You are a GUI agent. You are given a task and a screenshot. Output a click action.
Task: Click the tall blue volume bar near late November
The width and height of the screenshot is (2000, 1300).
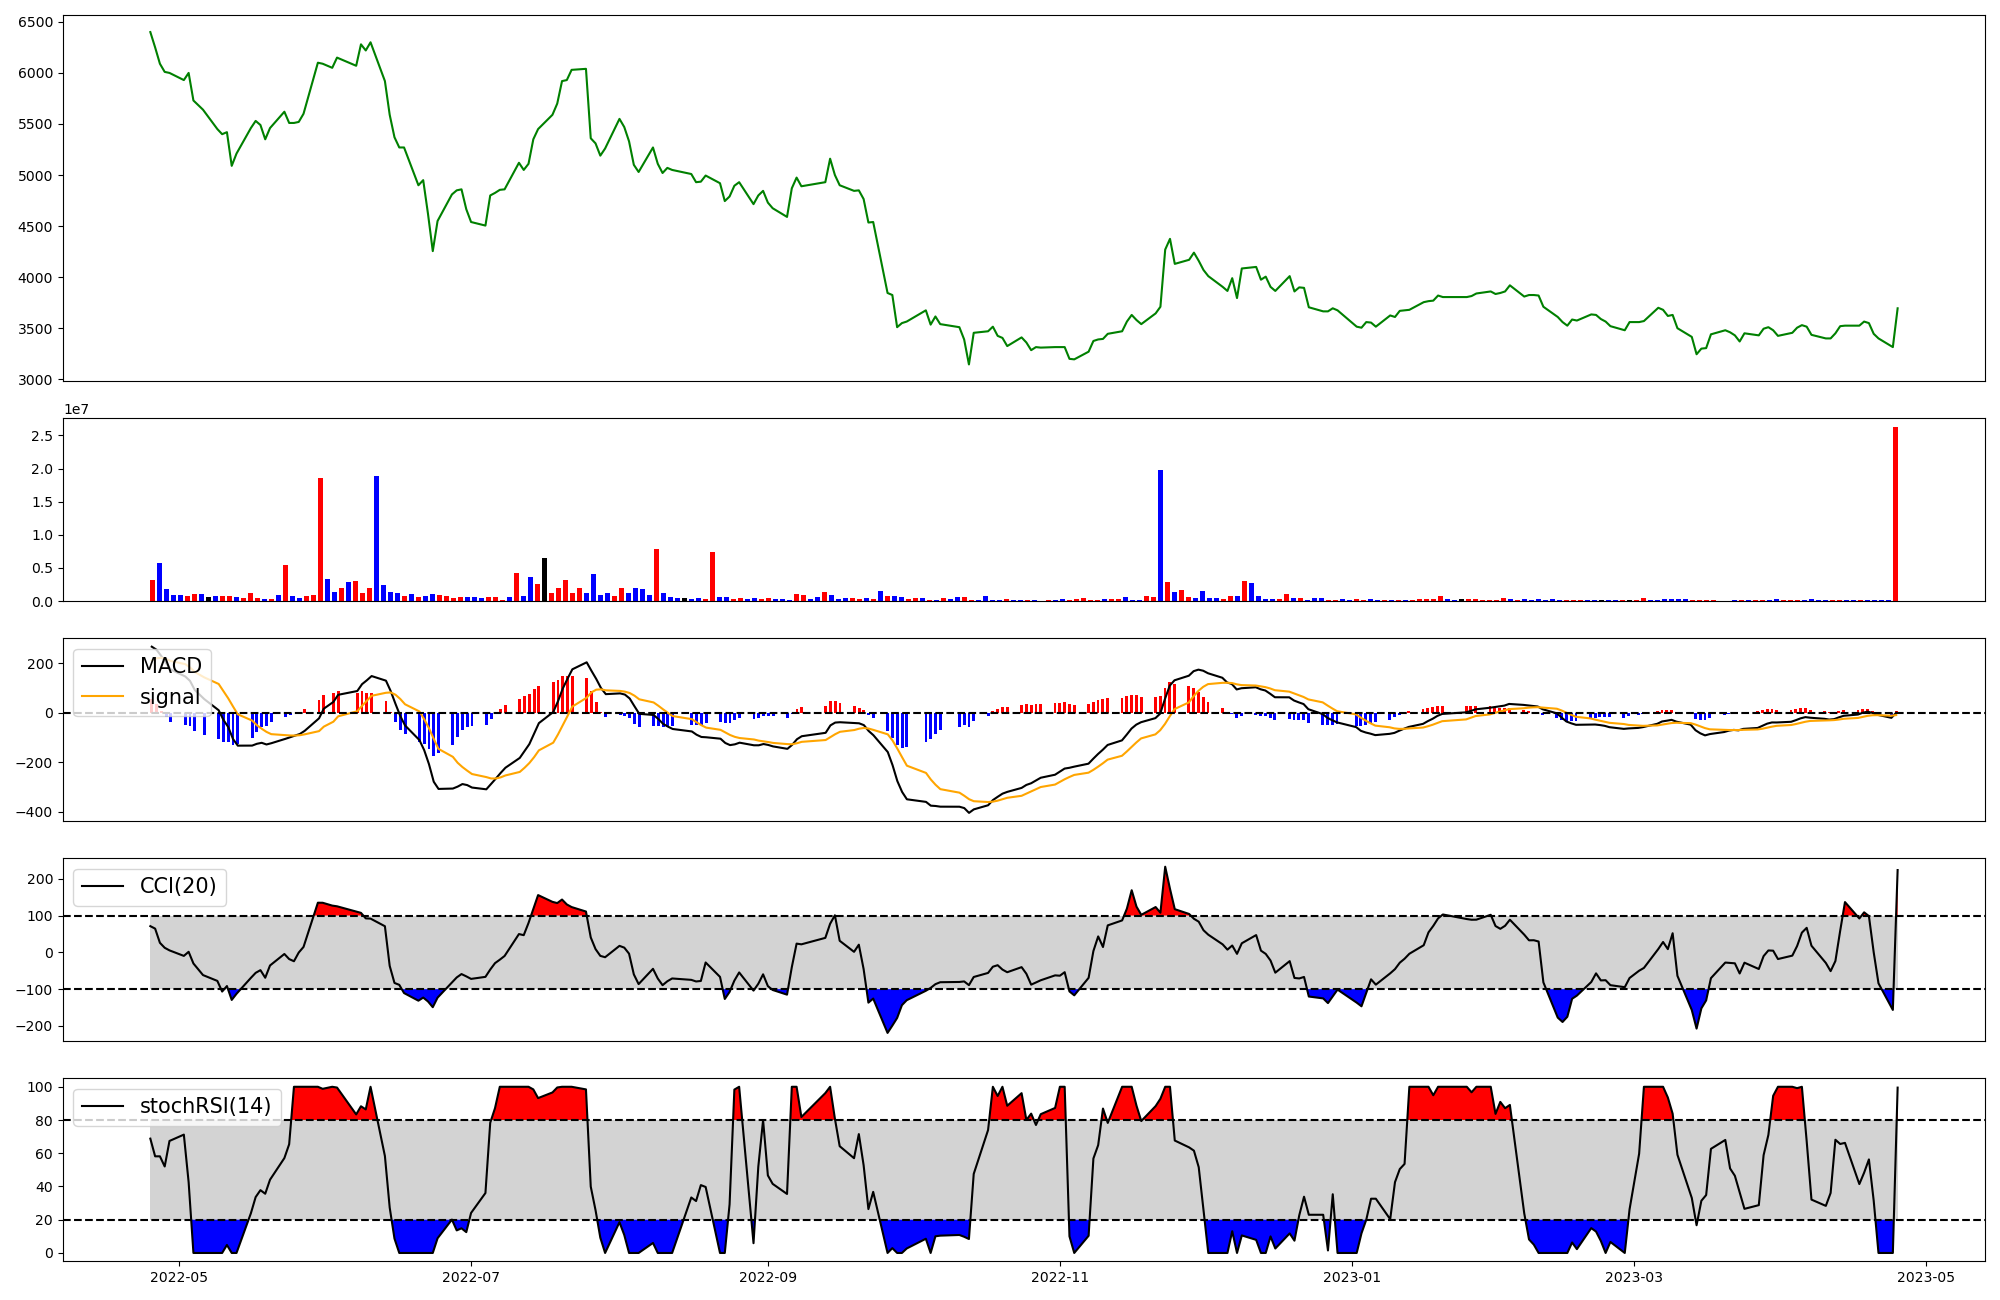pyautogui.click(x=1160, y=536)
